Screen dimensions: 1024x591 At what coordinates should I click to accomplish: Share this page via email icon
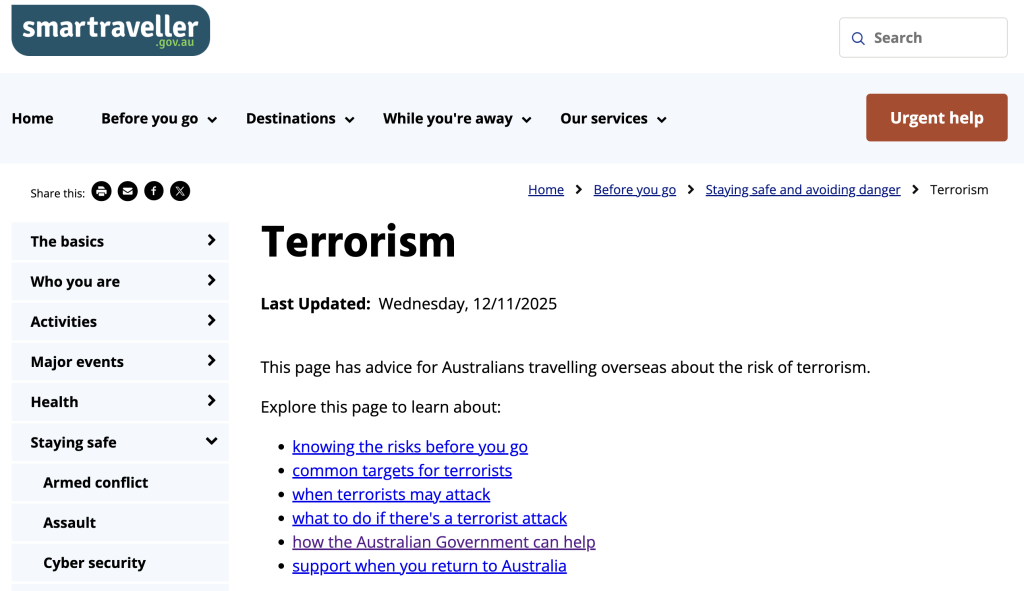[x=127, y=191]
